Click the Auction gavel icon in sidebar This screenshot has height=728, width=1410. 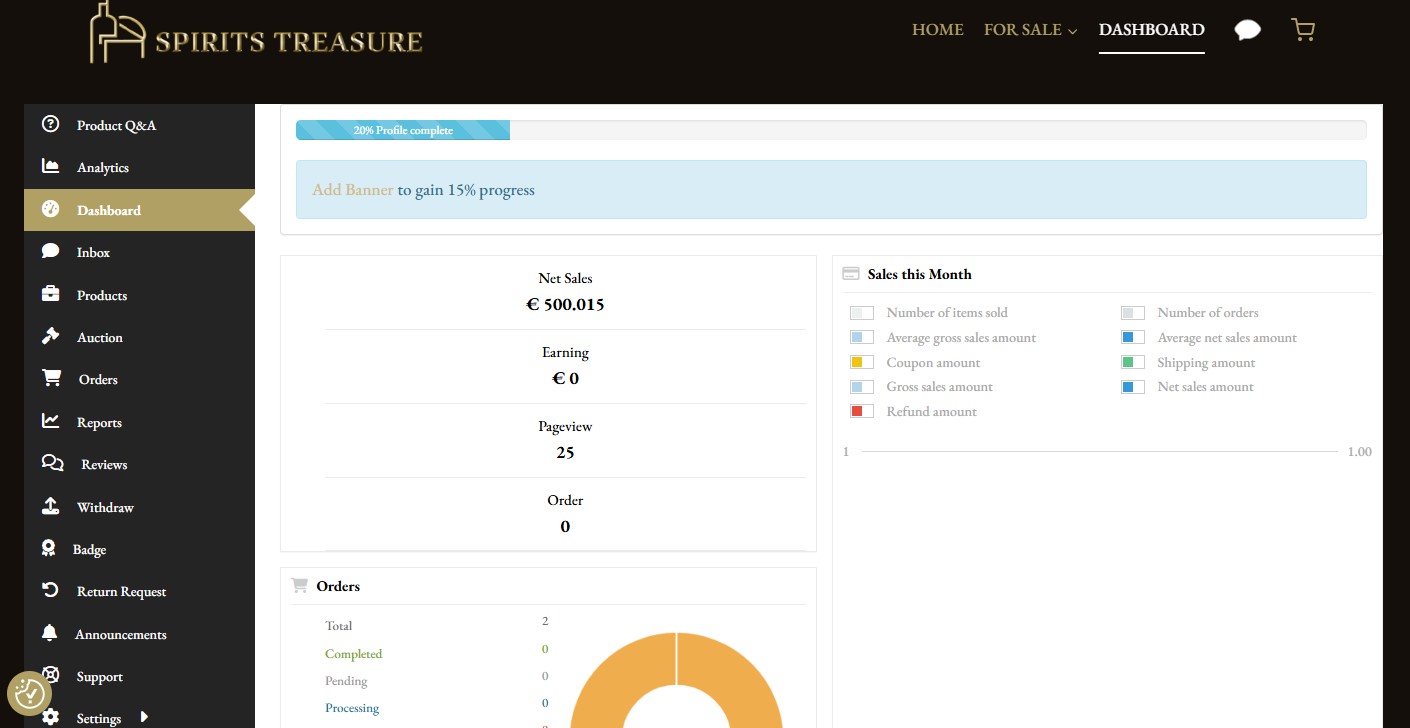click(50, 337)
